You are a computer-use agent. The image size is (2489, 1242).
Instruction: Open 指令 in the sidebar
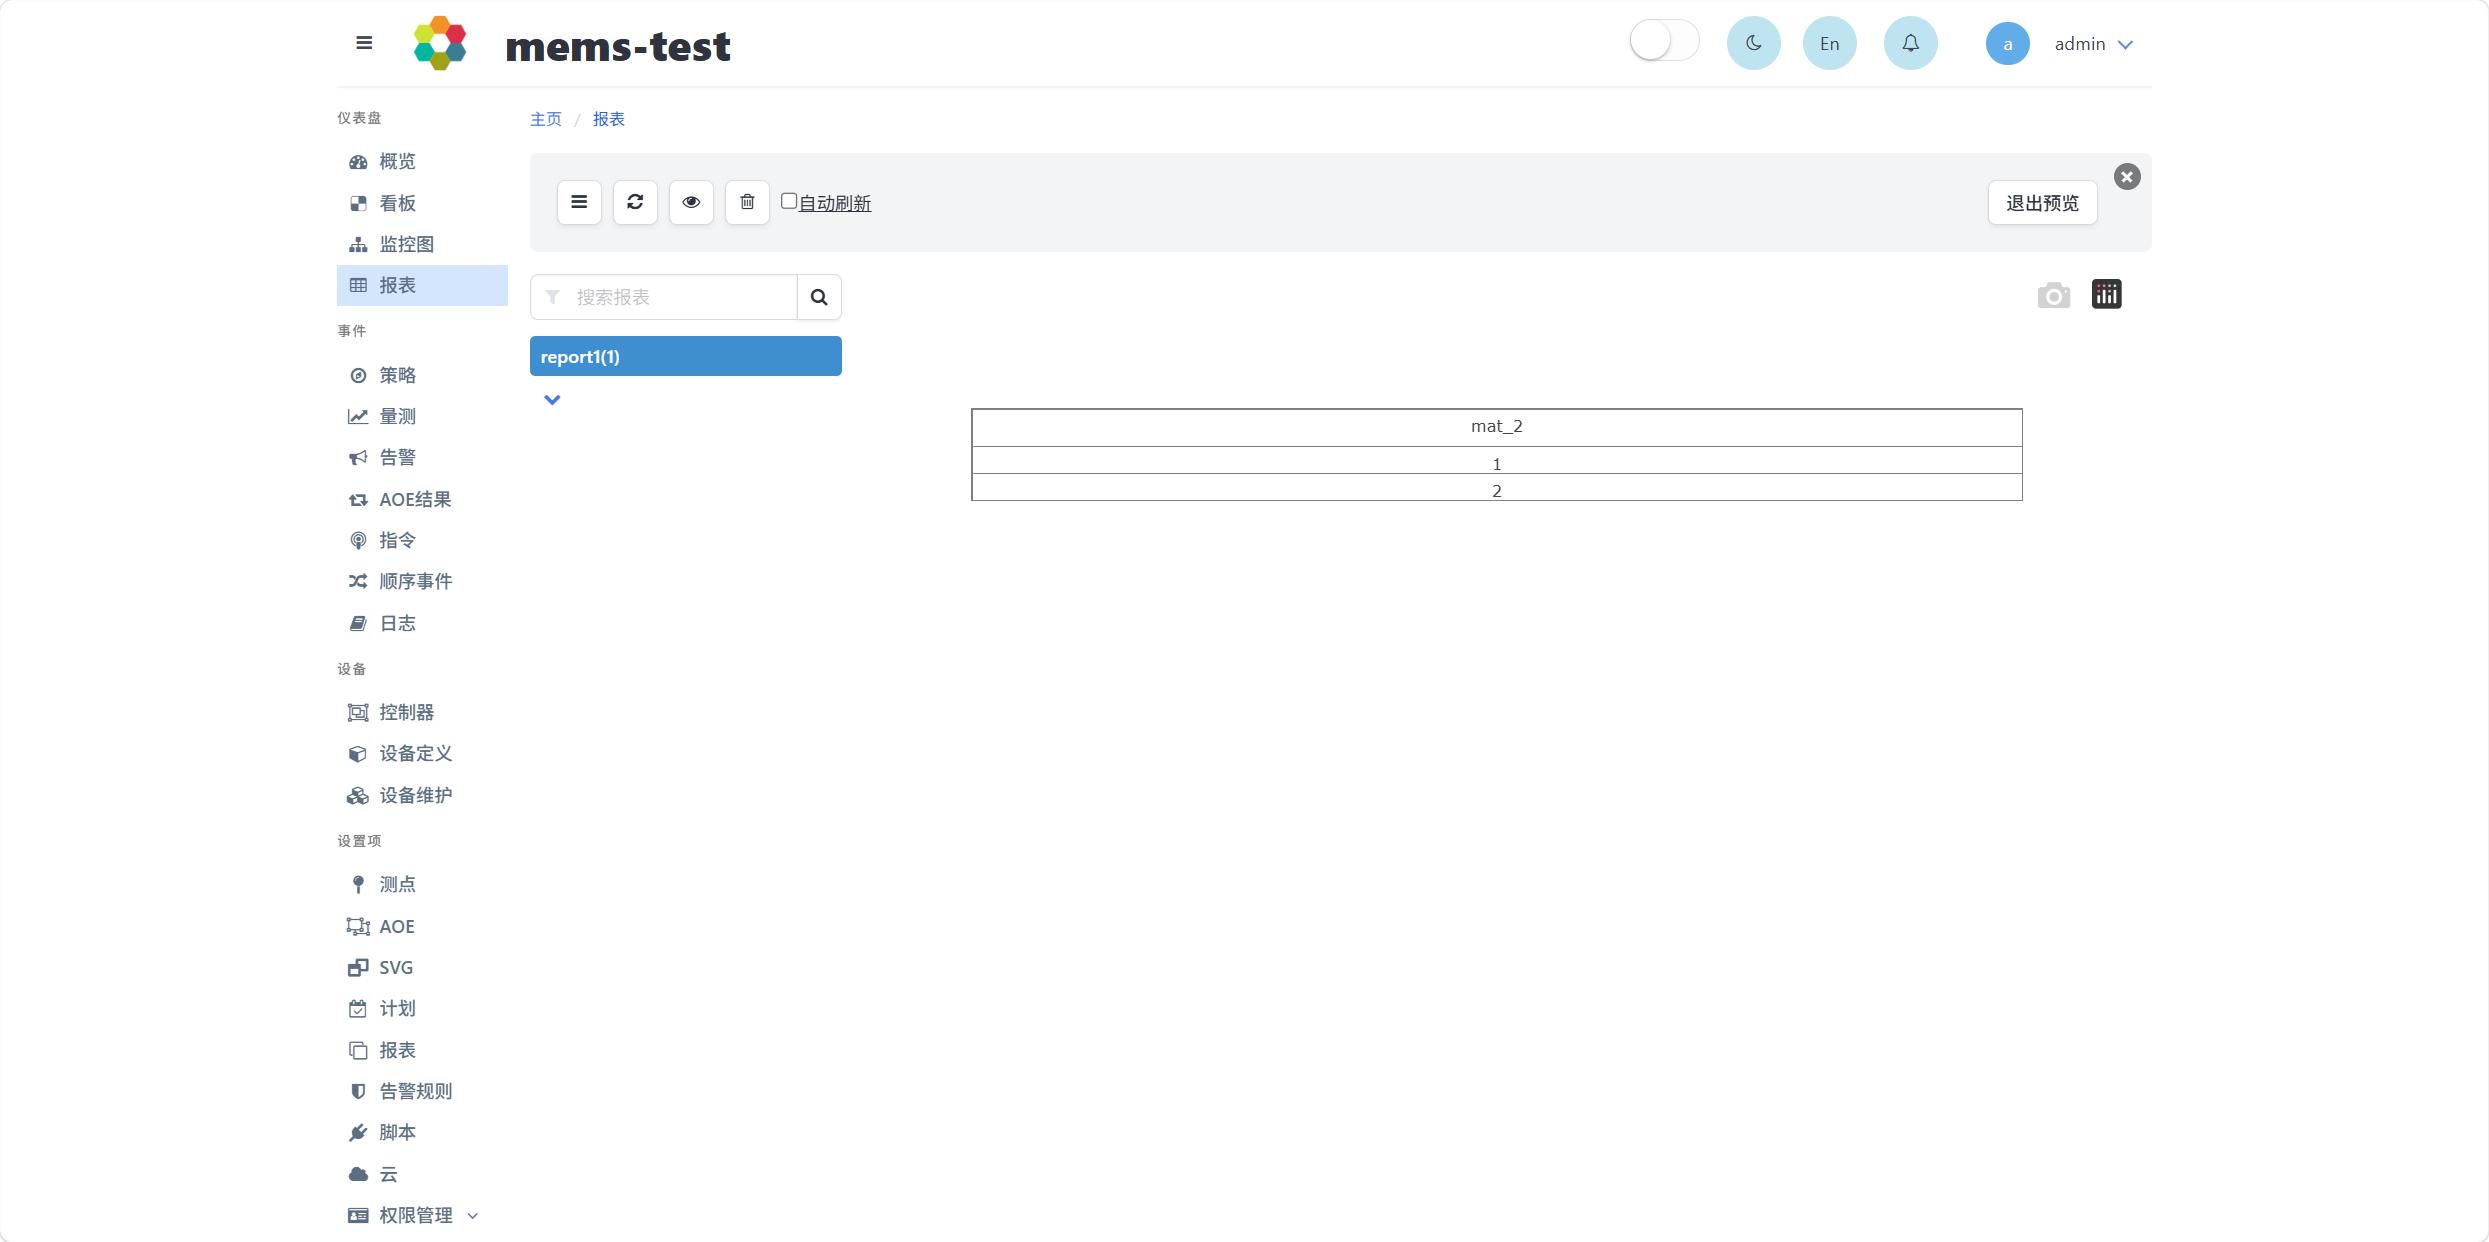[x=422, y=540]
